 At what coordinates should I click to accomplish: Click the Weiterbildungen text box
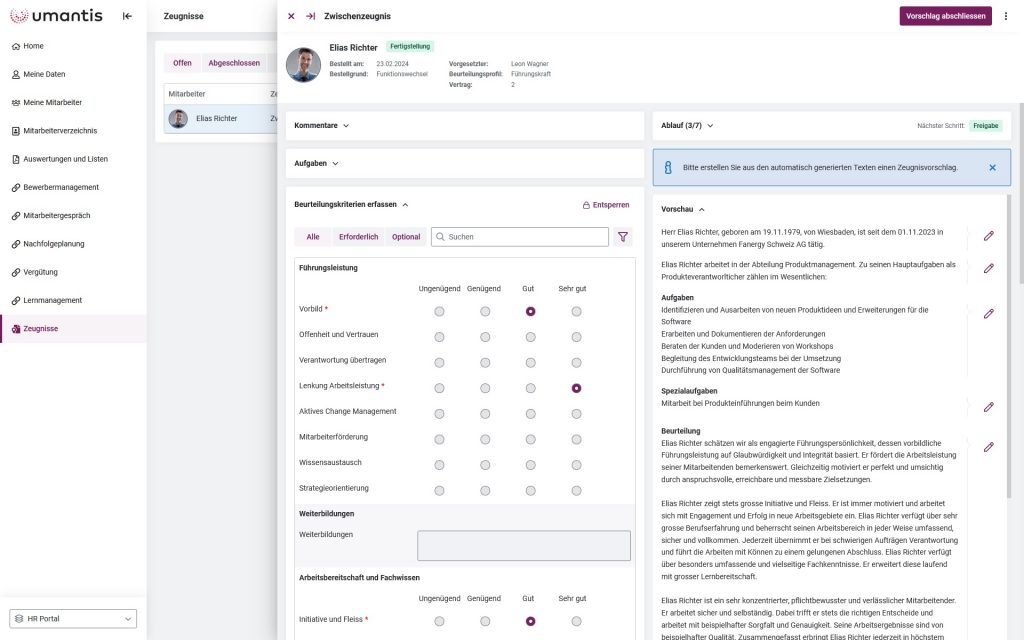tap(523, 545)
